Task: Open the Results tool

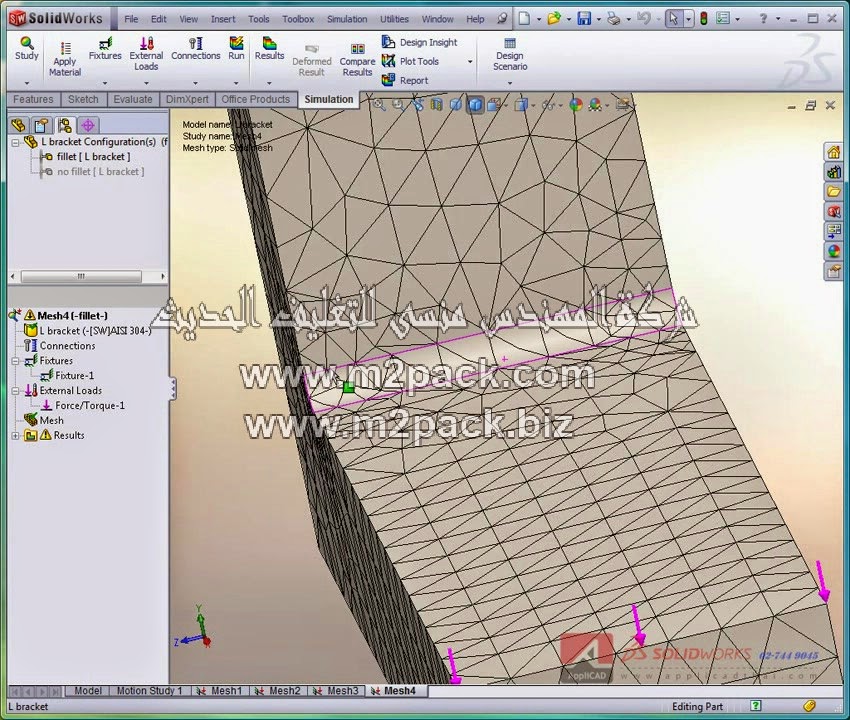Action: coord(269,49)
